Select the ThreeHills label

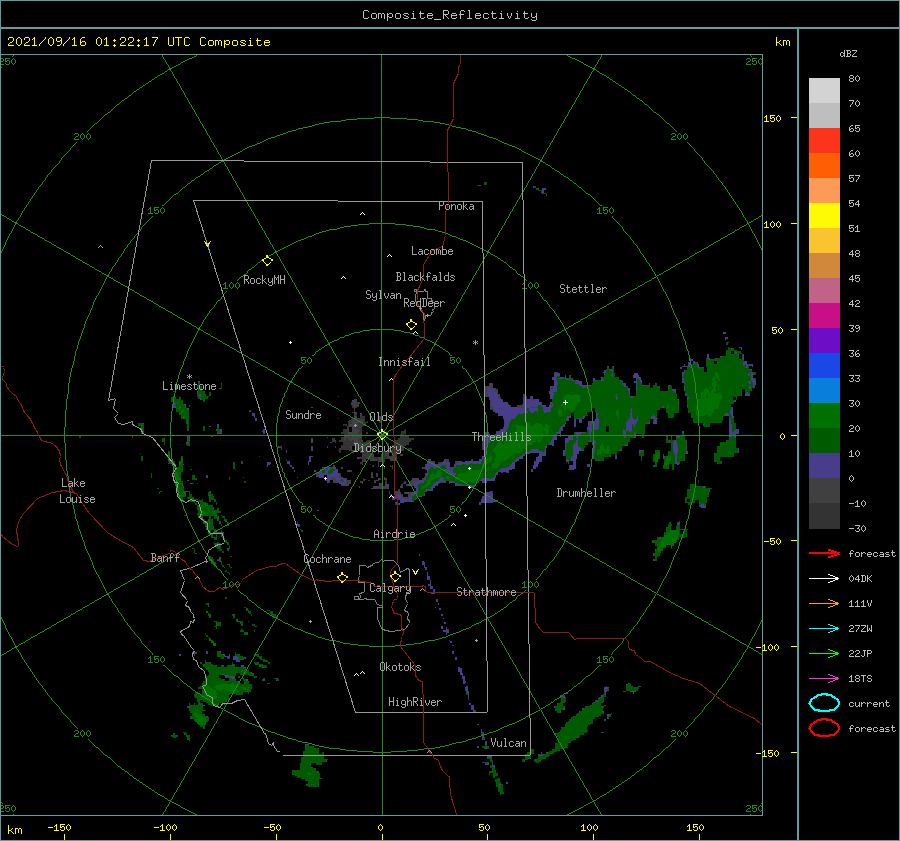(502, 437)
